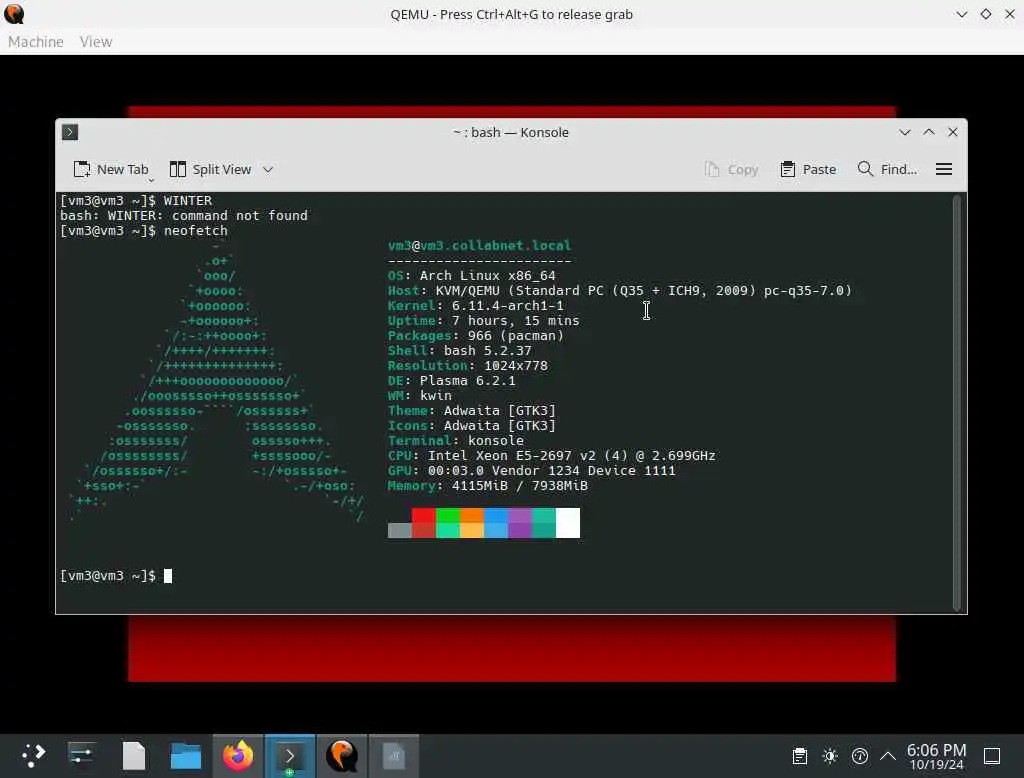
Task: Click the 'Shell: bash 5.2.37' line
Action: point(460,351)
